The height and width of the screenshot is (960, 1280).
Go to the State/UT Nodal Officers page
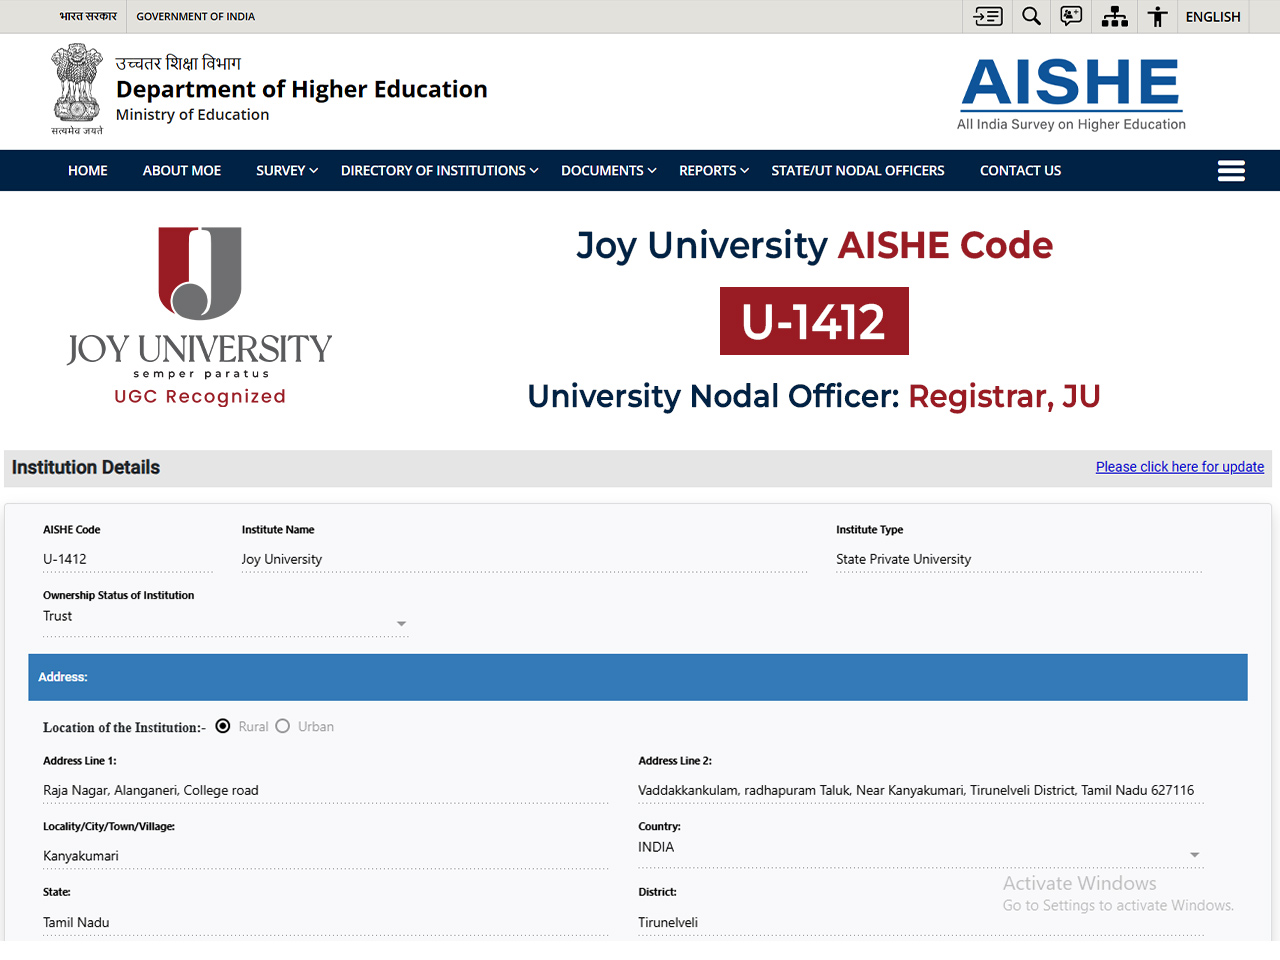(857, 171)
